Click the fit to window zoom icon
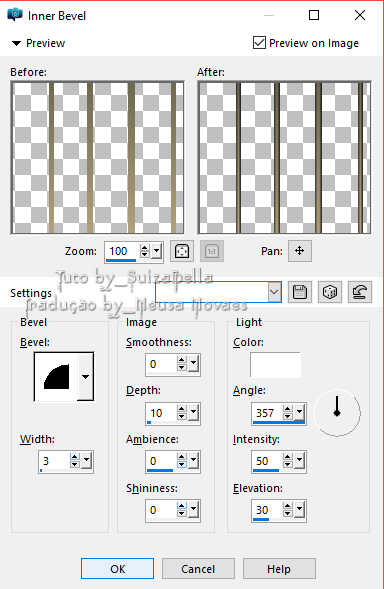Screen dimensions: 384x589 tap(182, 251)
